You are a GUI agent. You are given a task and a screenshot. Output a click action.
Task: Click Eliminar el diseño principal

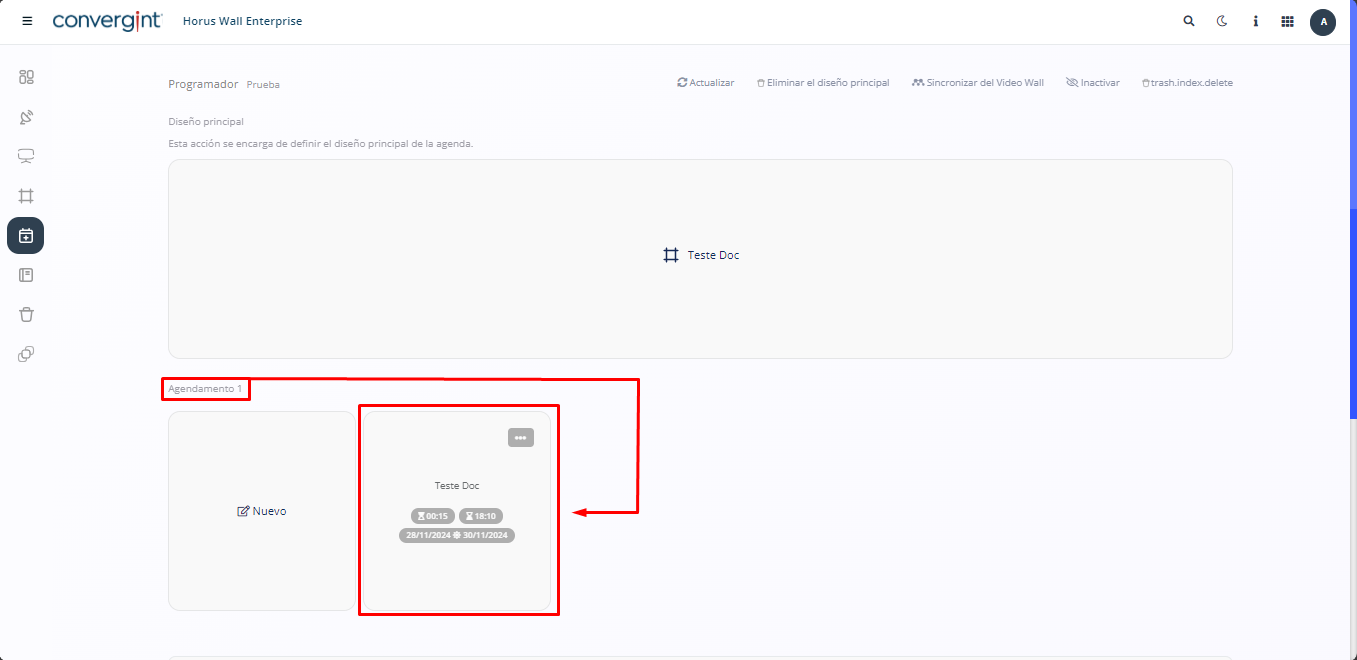[823, 83]
